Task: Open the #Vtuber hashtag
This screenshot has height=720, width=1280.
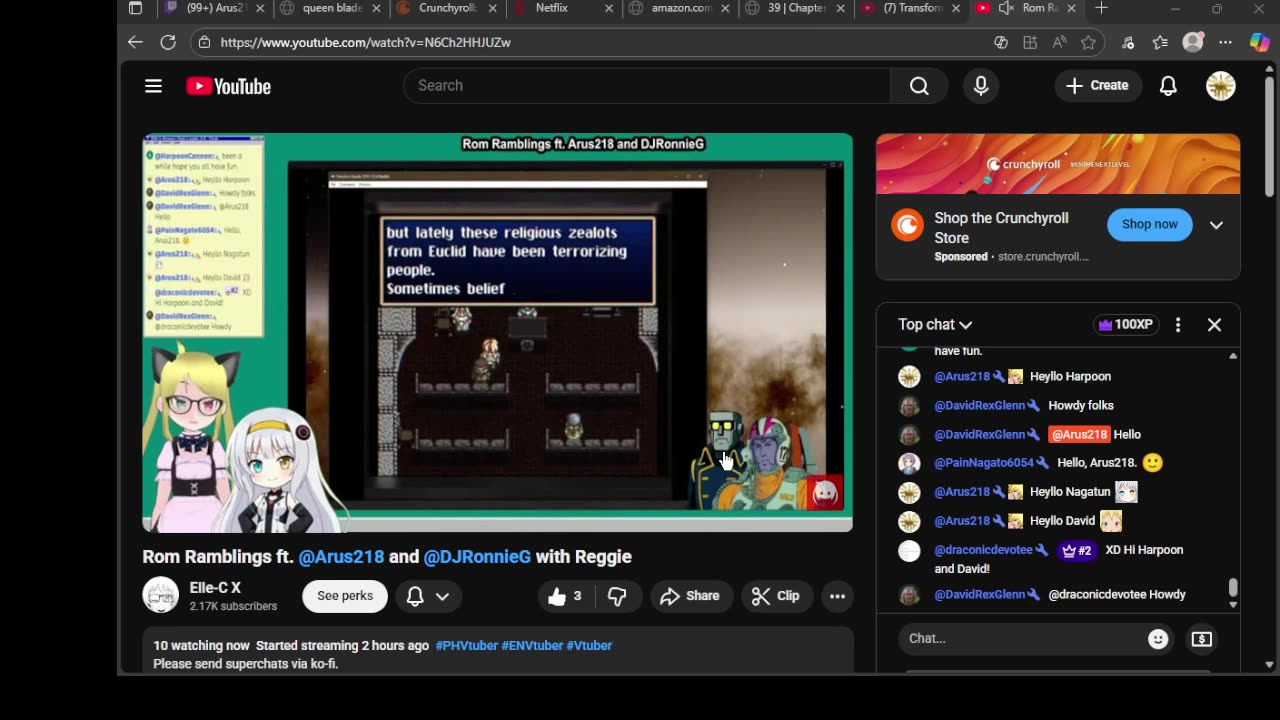Action: [x=589, y=646]
